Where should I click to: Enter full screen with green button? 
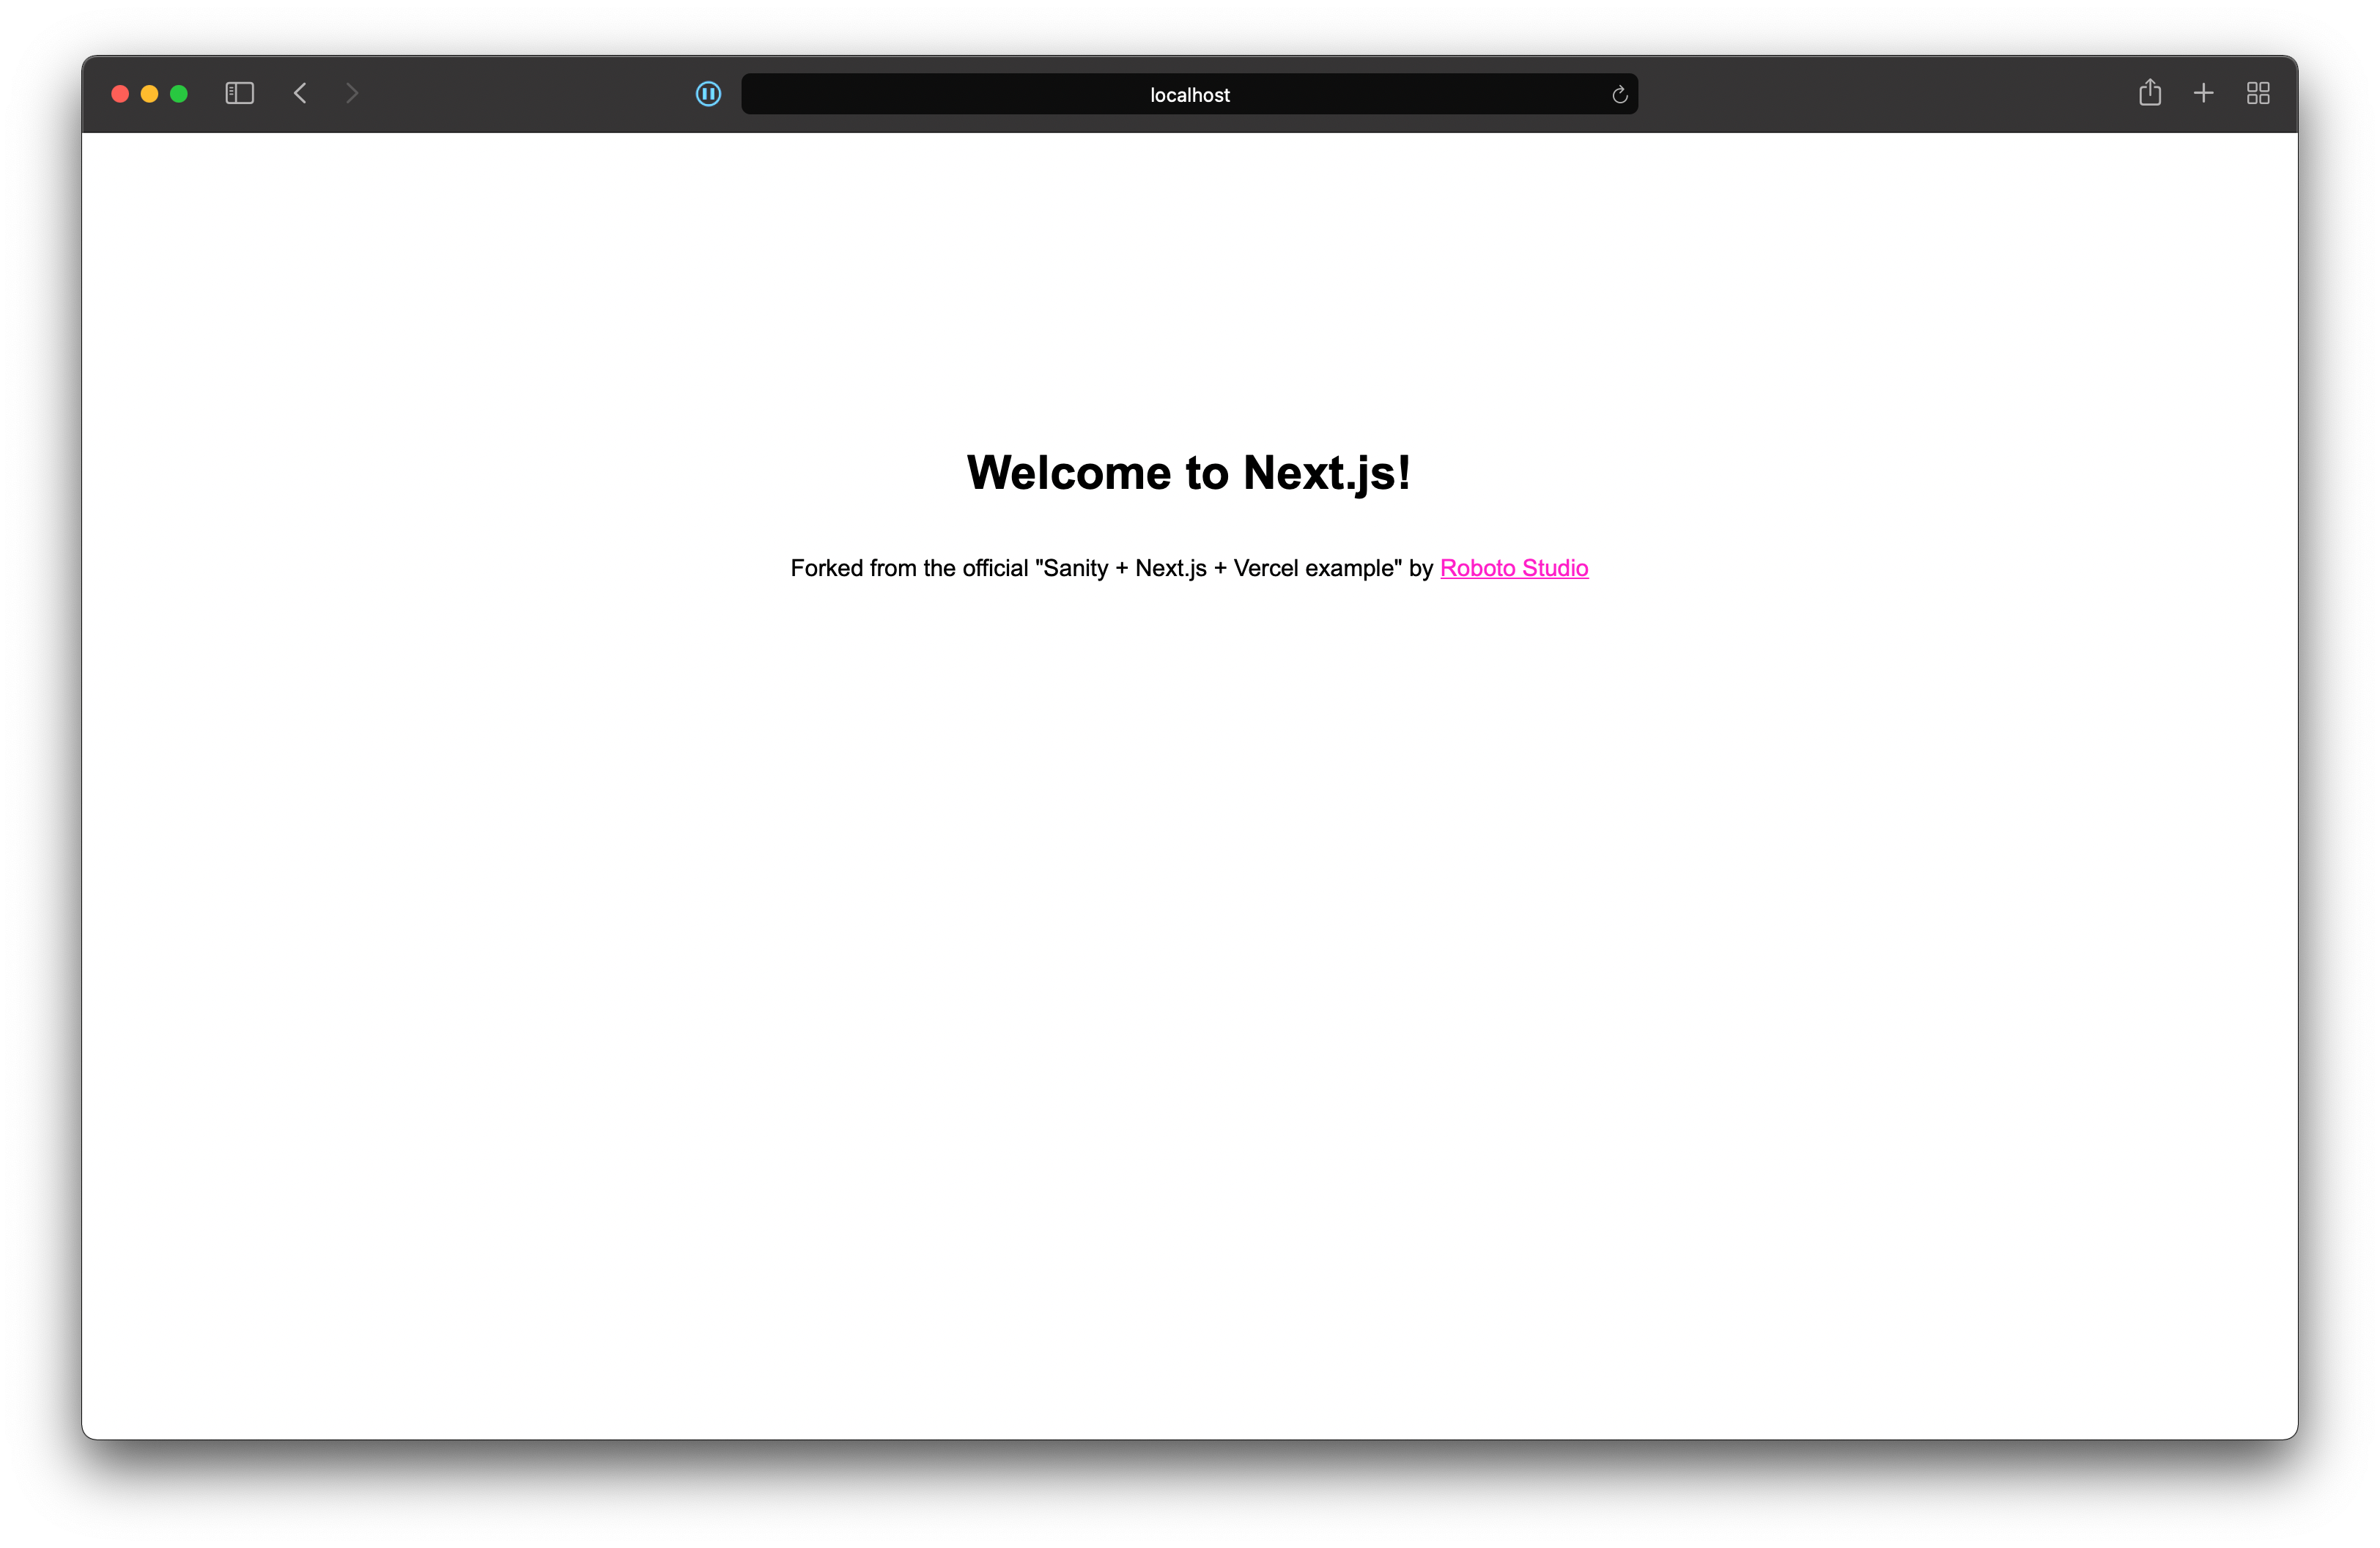(x=179, y=94)
